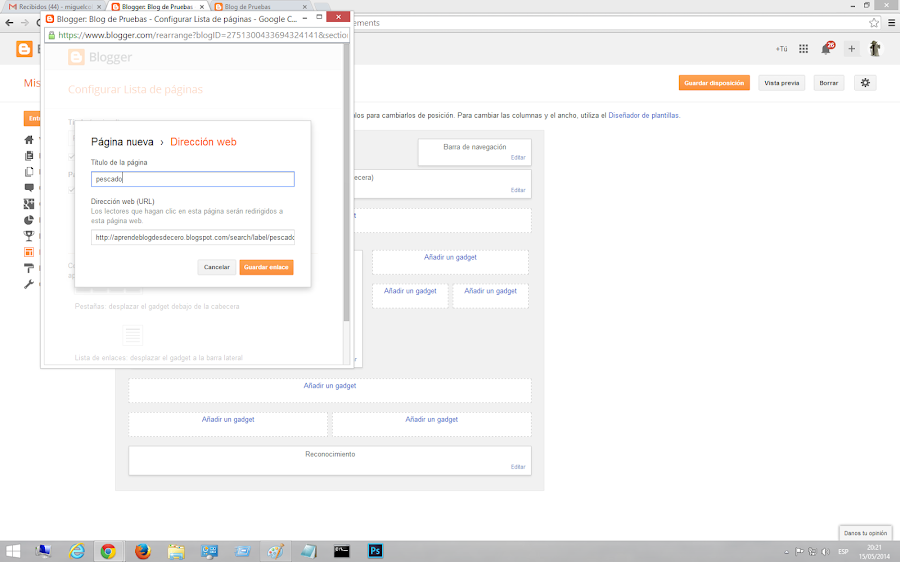Click +Tú link in header
This screenshot has width=900, height=562.
pyautogui.click(x=781, y=49)
